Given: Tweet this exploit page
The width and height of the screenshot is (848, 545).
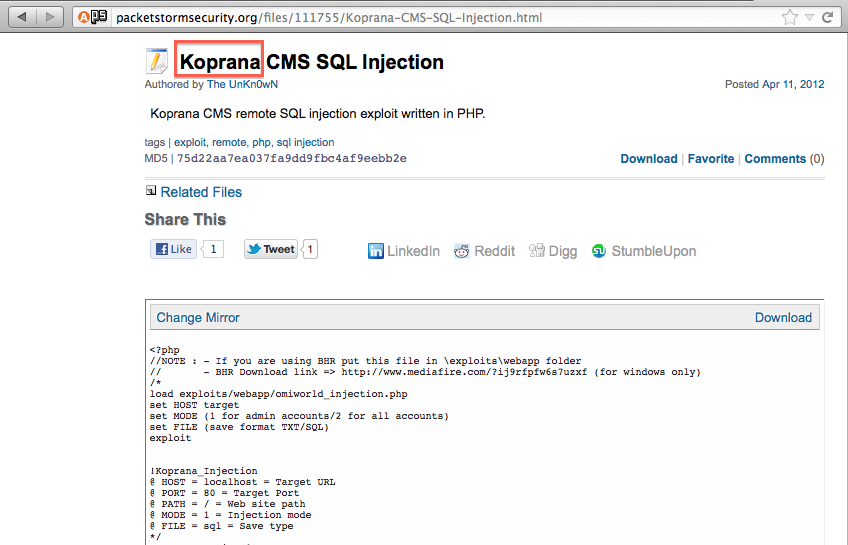Looking at the screenshot, I should [x=271, y=249].
